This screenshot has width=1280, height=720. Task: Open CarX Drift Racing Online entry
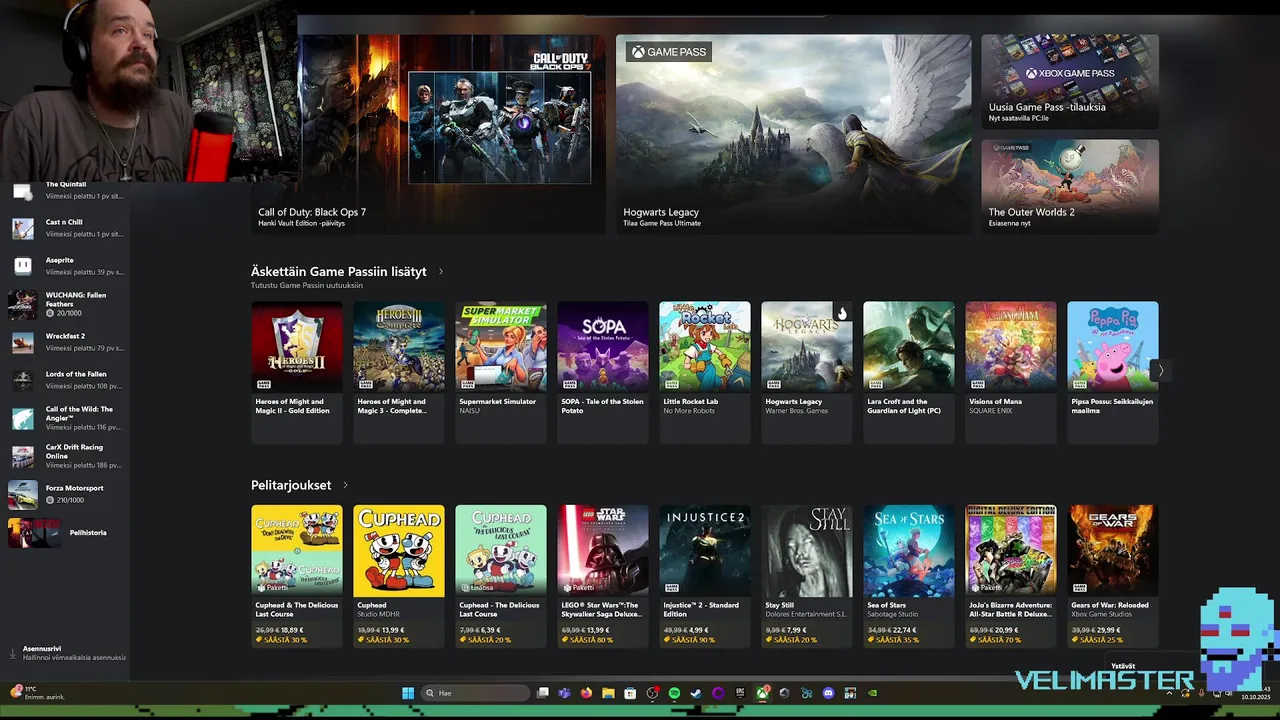click(66, 456)
